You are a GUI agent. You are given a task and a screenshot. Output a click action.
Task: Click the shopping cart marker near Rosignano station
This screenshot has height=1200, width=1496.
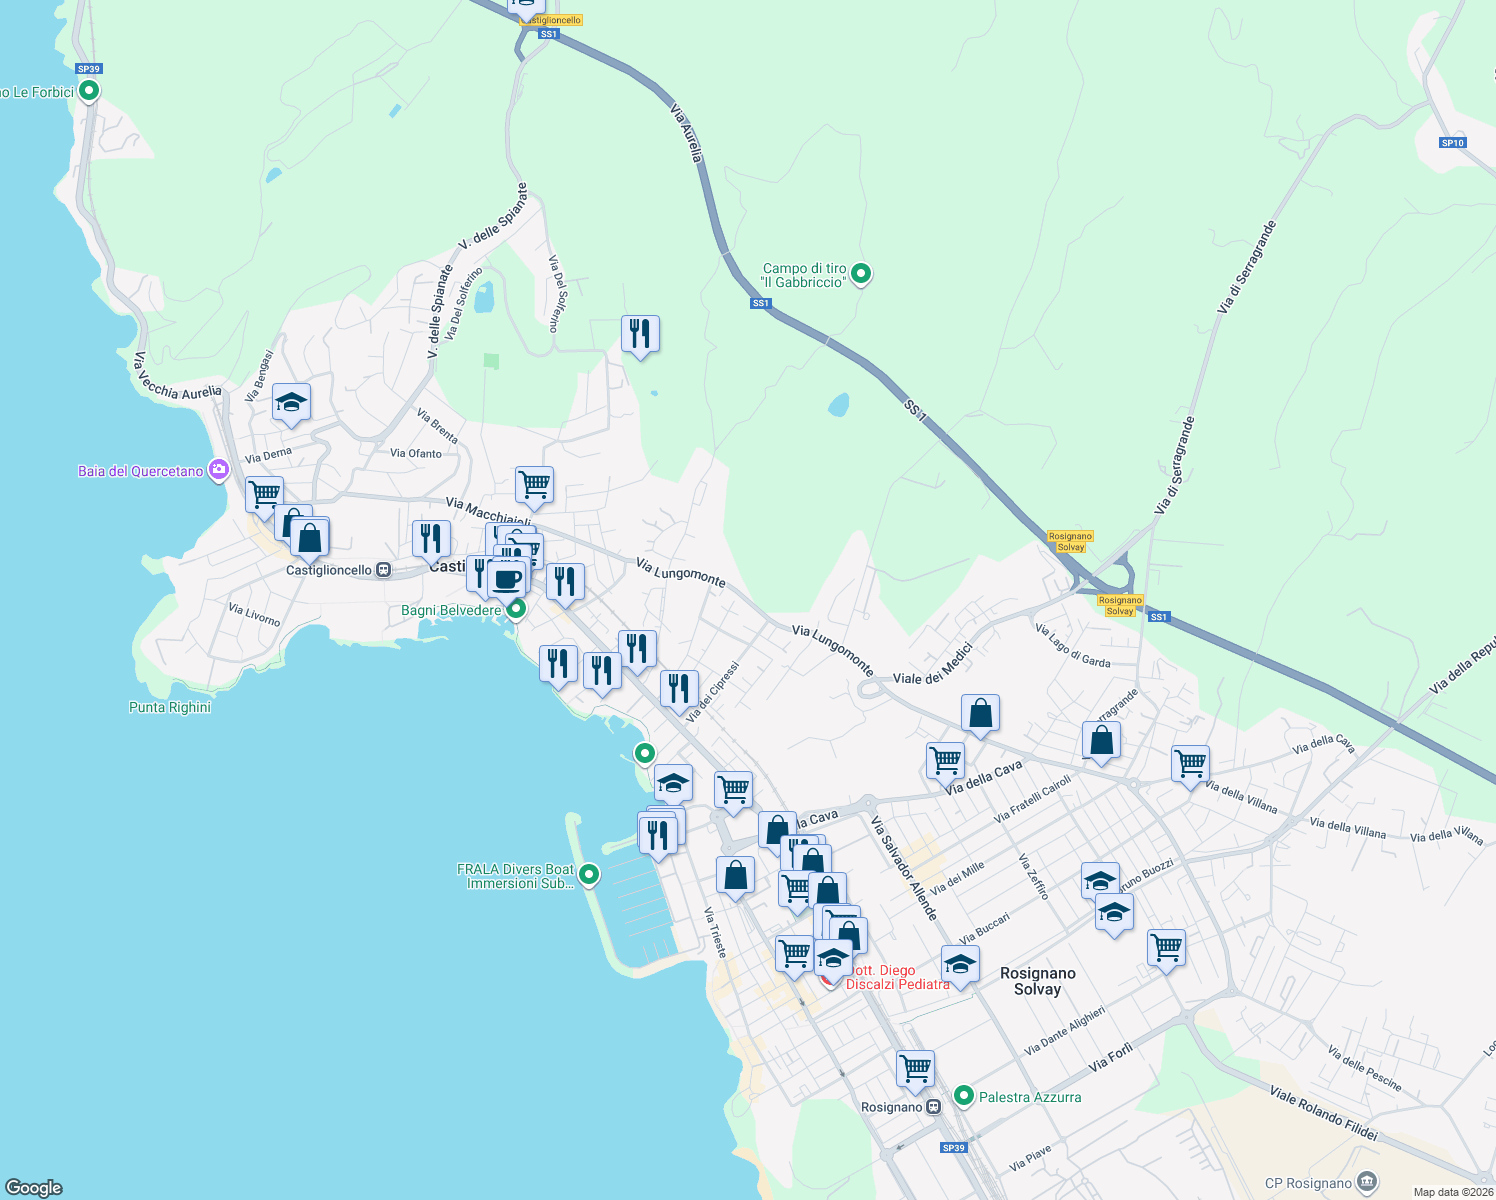[x=916, y=1068]
